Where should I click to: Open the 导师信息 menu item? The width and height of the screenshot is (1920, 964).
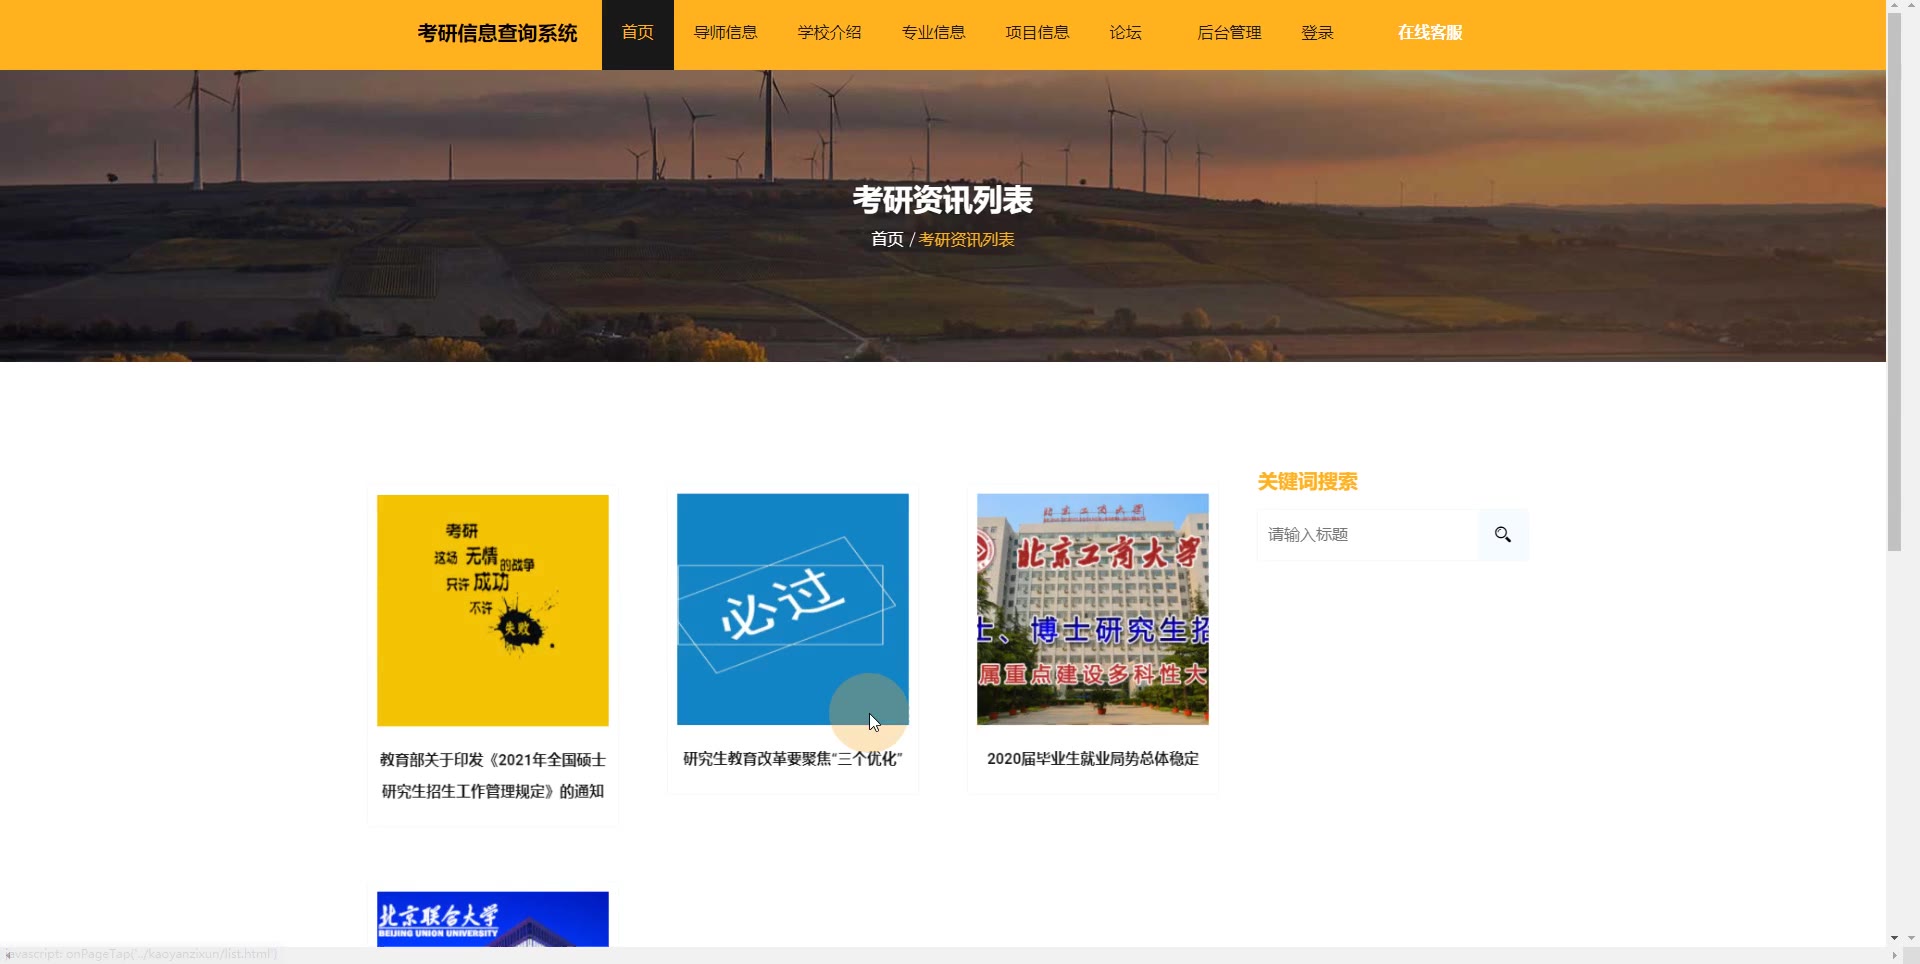click(726, 33)
